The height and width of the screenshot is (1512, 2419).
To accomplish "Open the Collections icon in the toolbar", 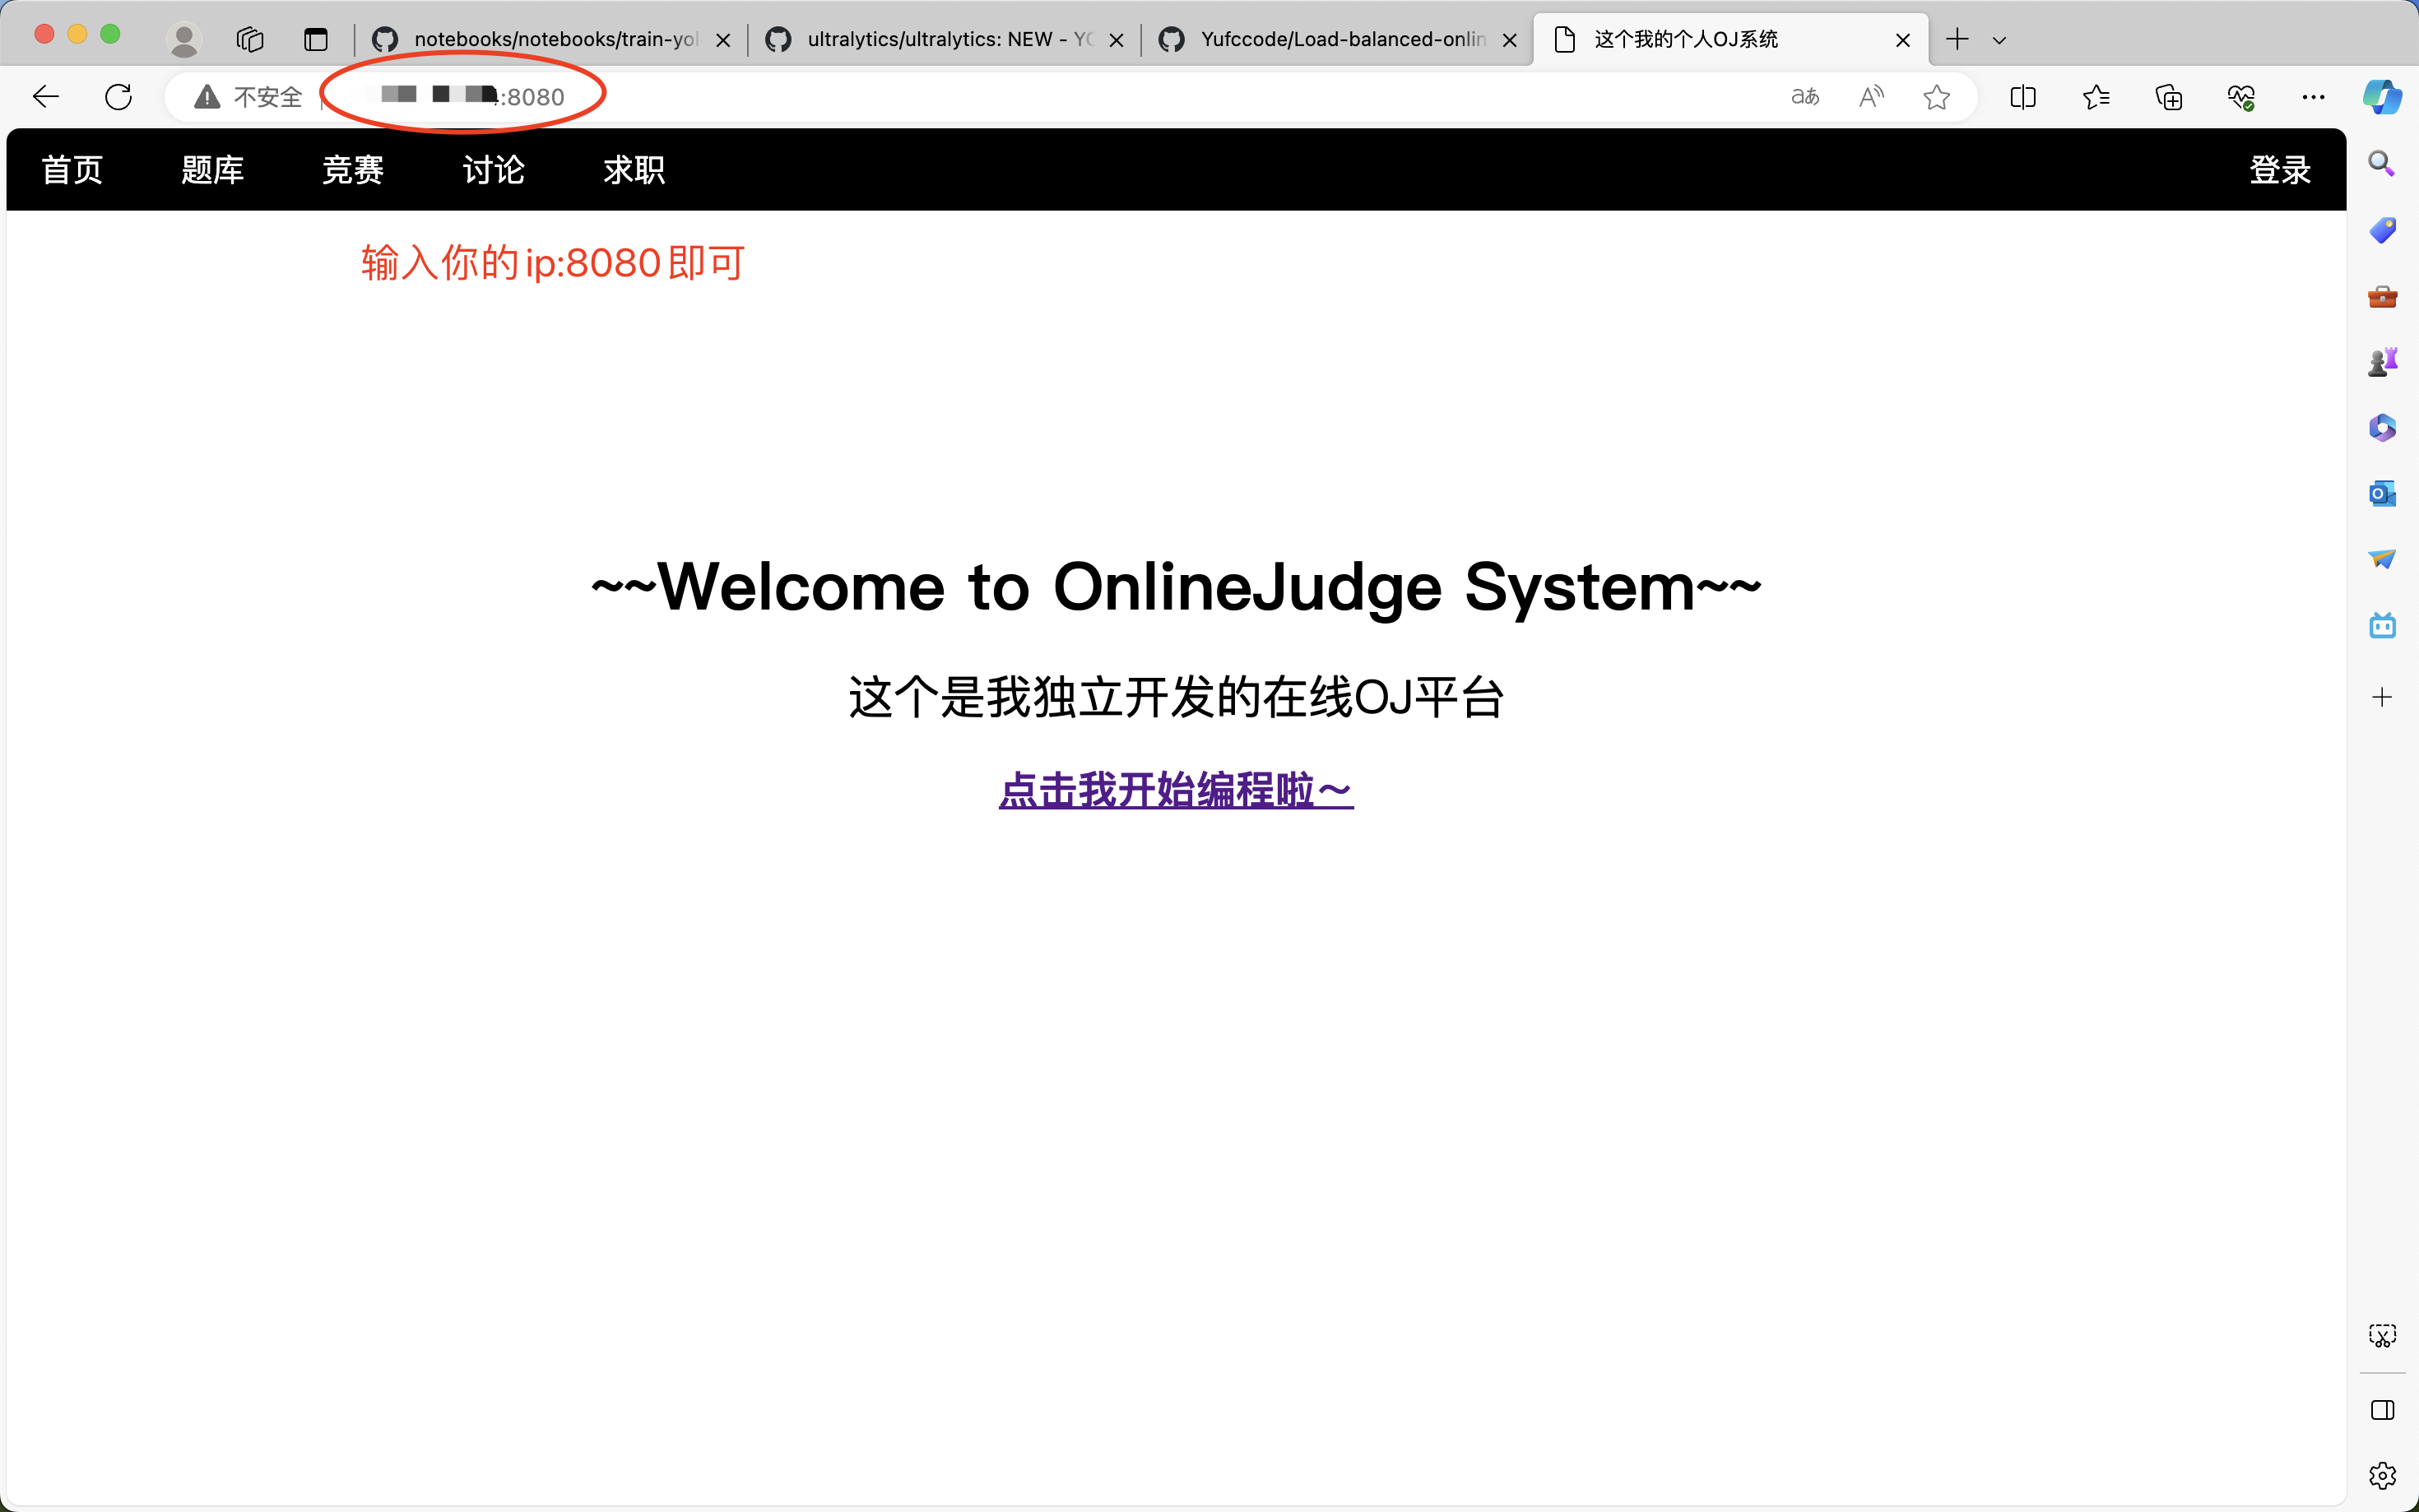I will pyautogui.click(x=2168, y=97).
